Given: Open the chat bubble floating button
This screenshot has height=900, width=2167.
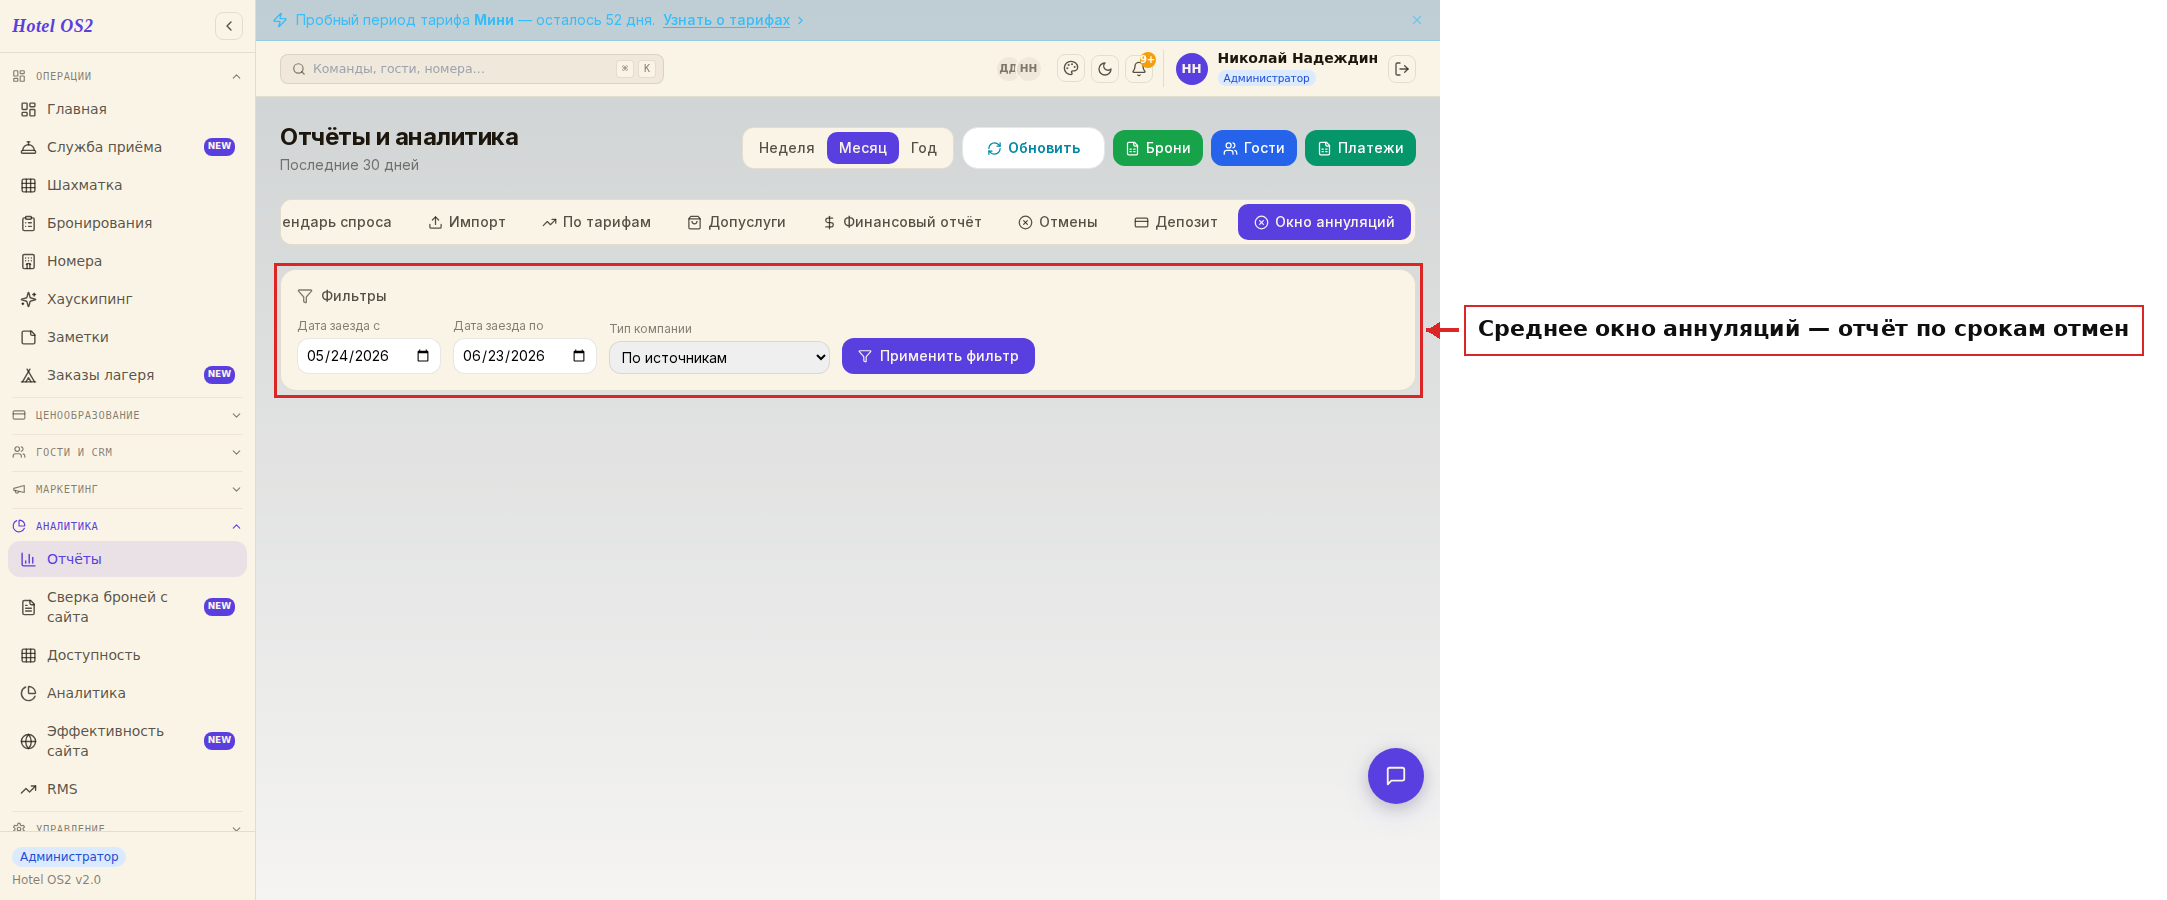Looking at the screenshot, I should click(x=1395, y=776).
